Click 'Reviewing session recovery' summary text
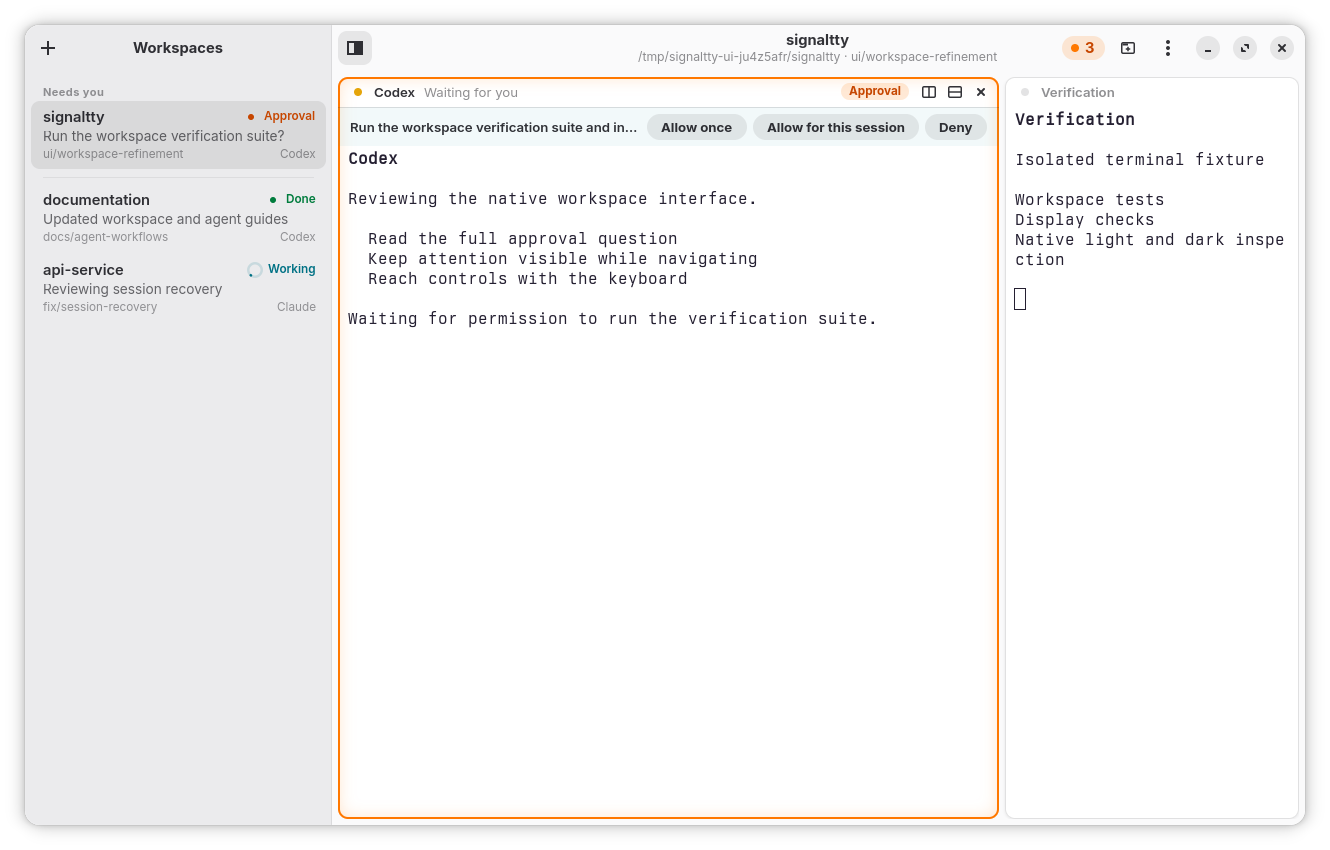 (x=133, y=289)
